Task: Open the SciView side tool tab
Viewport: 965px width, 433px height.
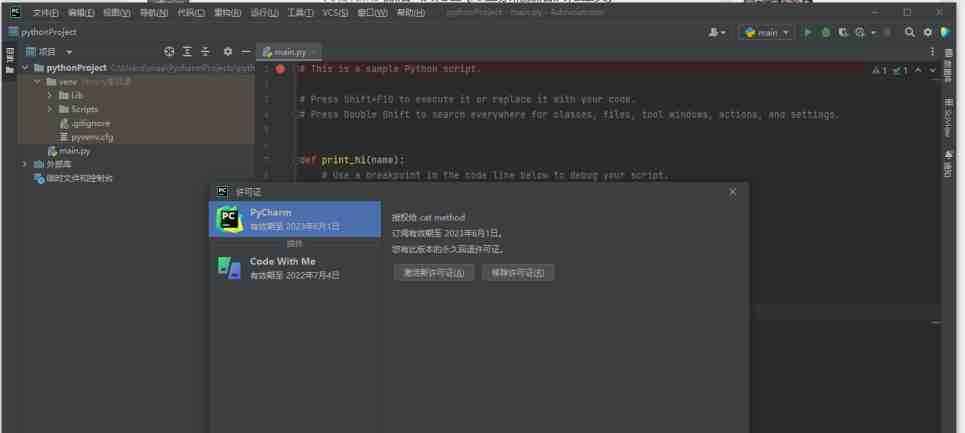Action: 948,117
